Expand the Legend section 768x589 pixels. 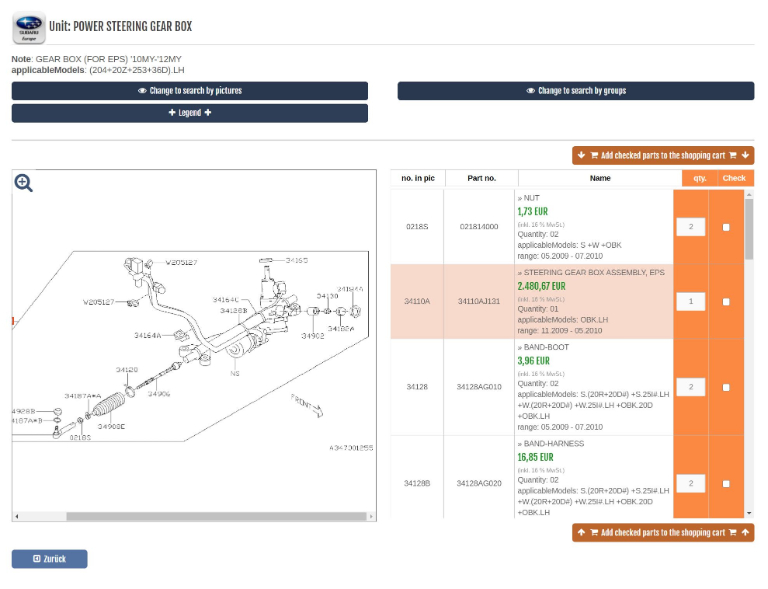[189, 113]
